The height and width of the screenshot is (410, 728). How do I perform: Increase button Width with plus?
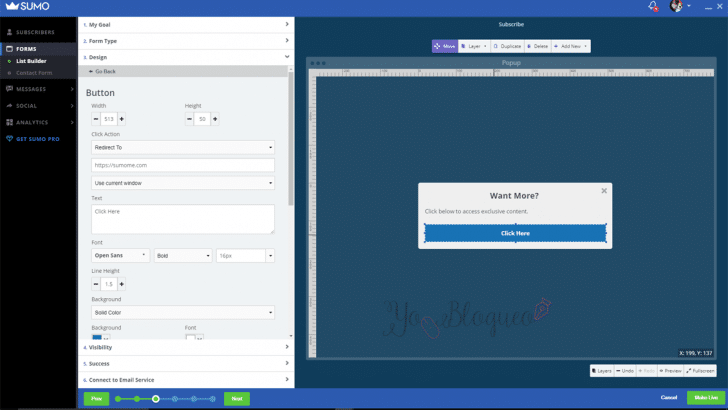click(122, 119)
